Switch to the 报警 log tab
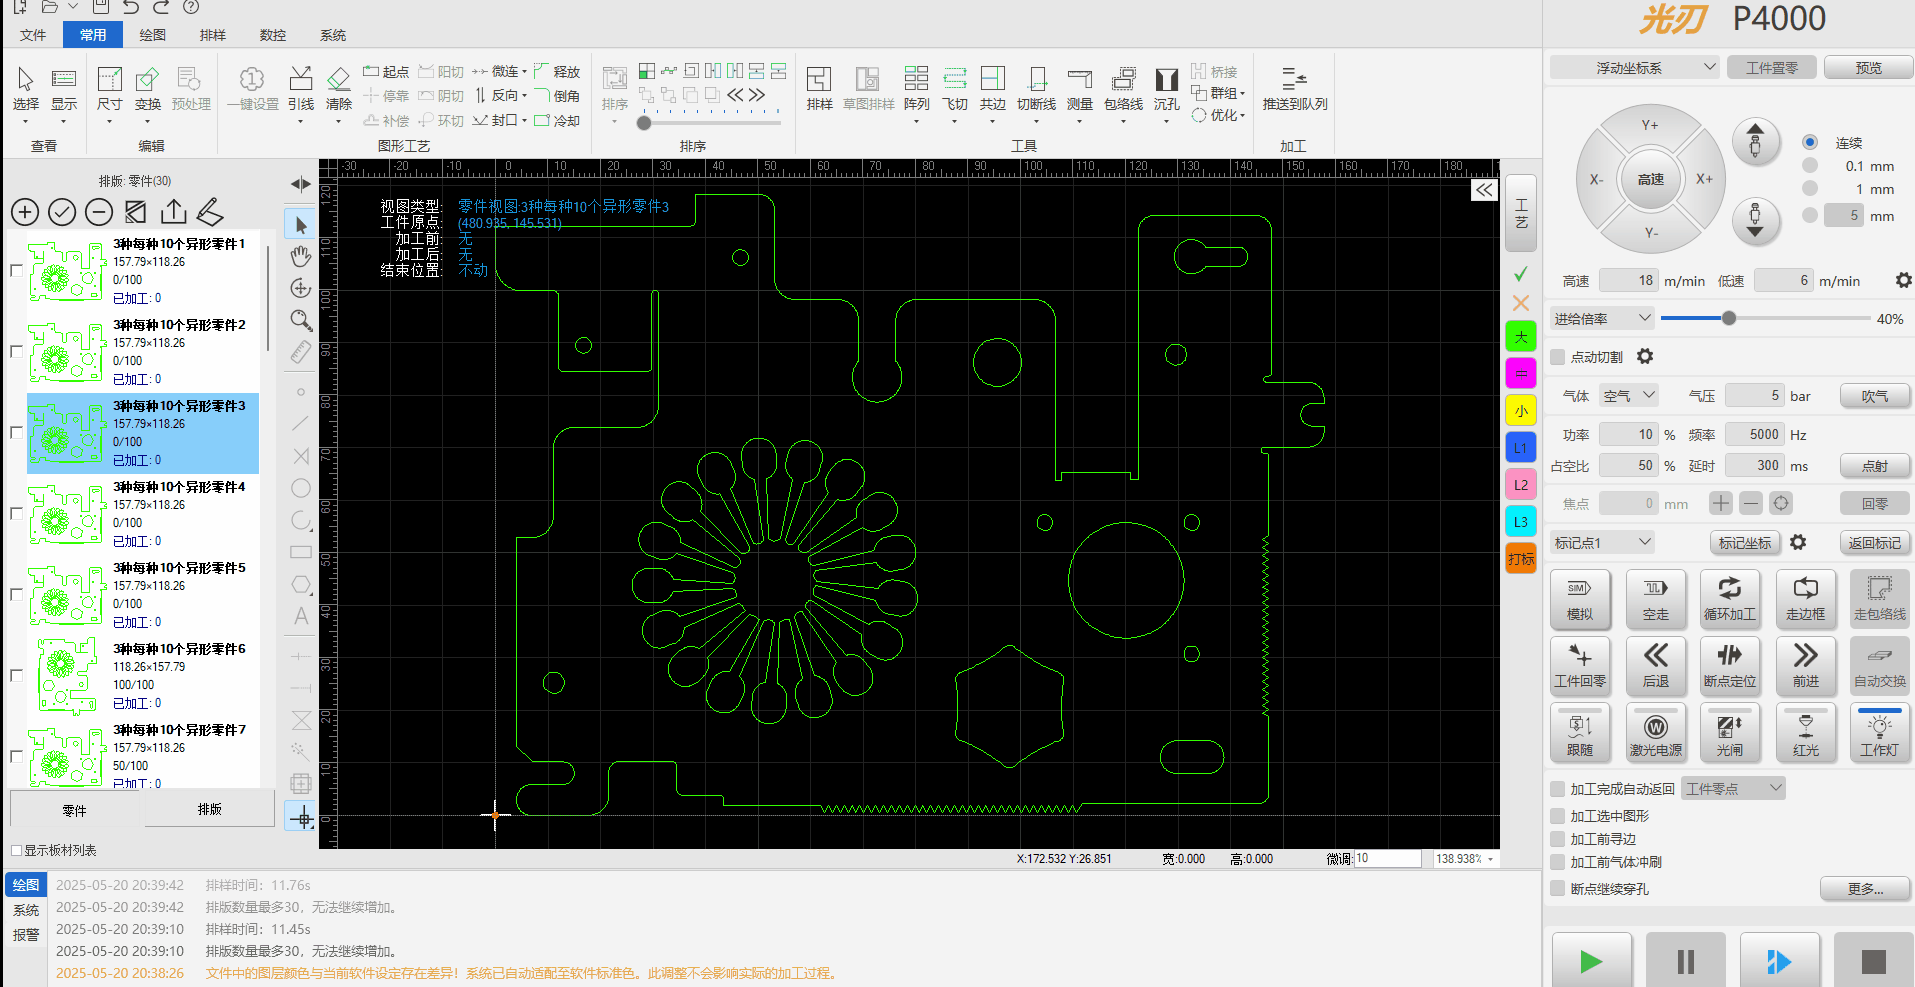 26,935
